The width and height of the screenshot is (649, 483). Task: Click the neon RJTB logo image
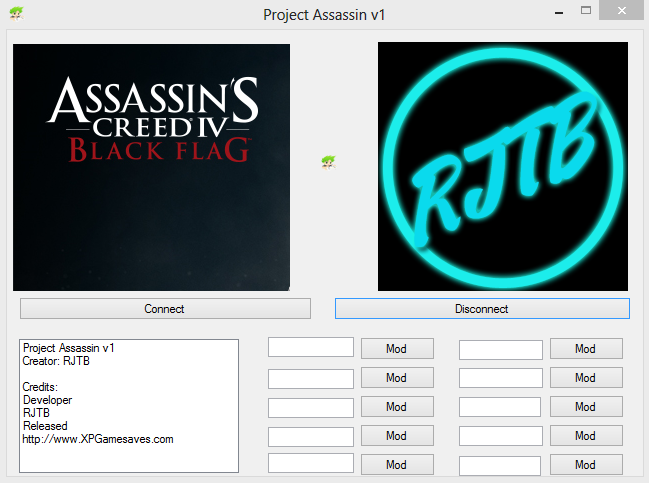pos(502,166)
